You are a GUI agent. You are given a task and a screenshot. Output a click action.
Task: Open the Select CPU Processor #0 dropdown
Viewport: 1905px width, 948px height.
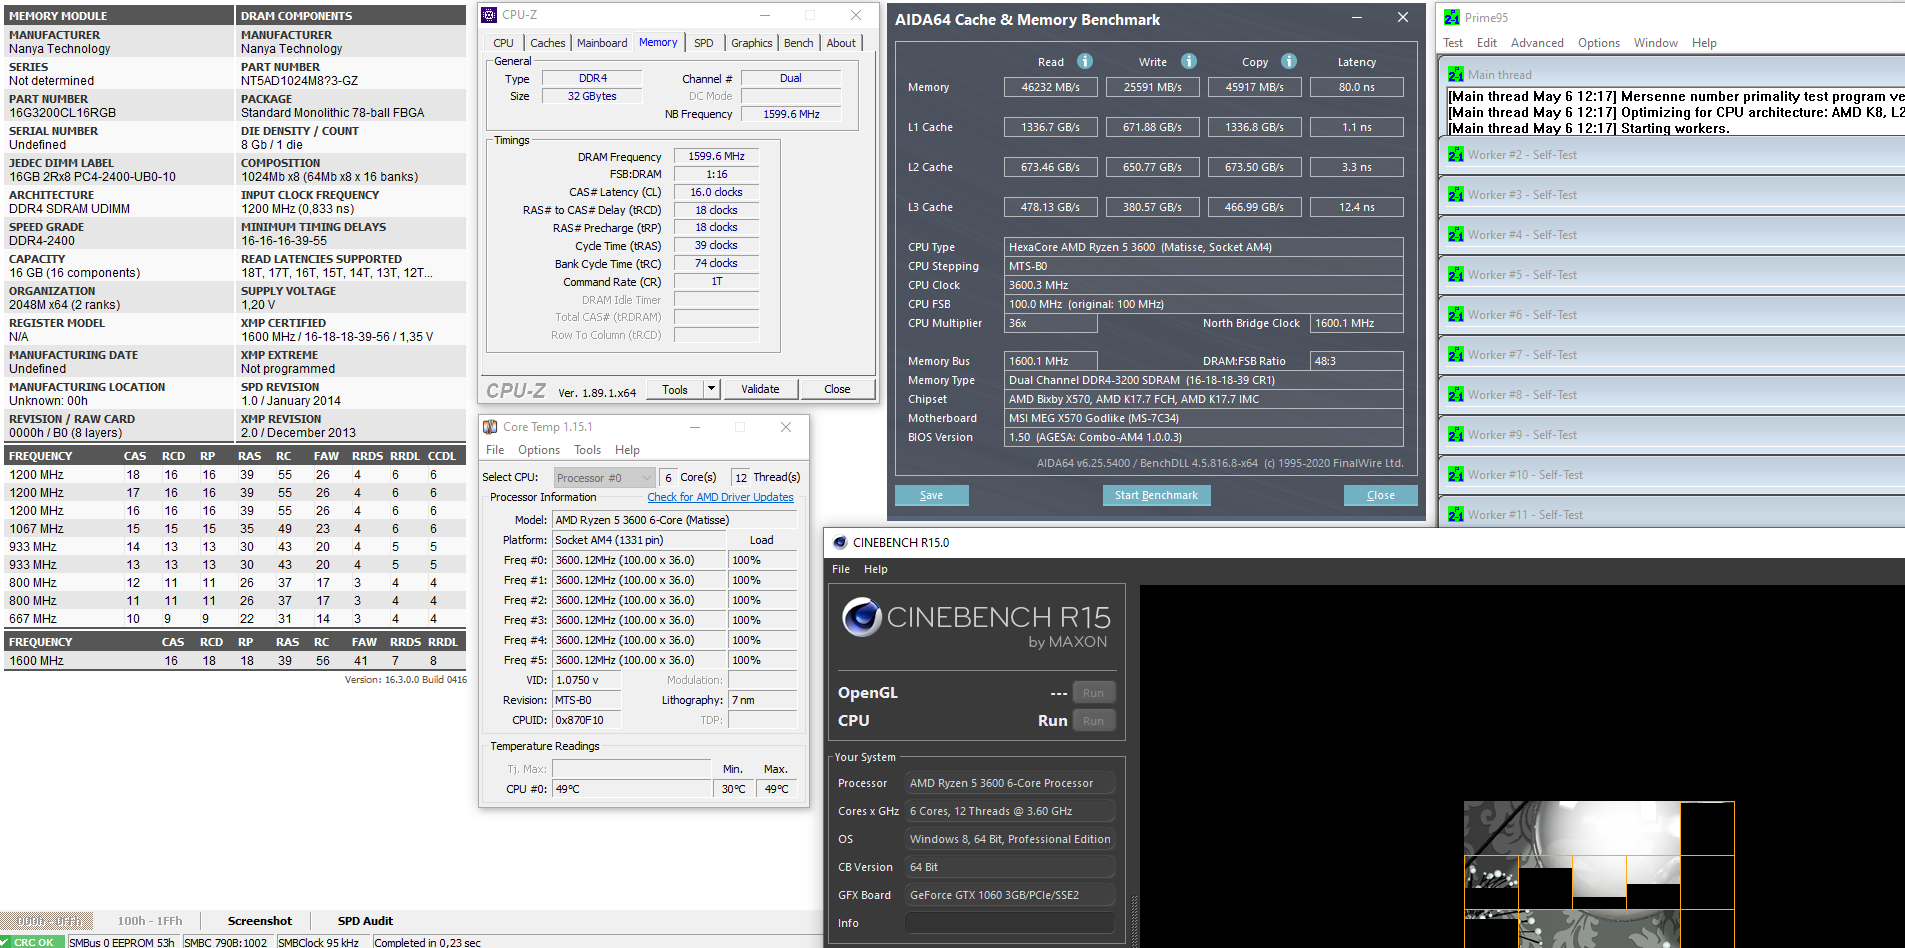(605, 478)
